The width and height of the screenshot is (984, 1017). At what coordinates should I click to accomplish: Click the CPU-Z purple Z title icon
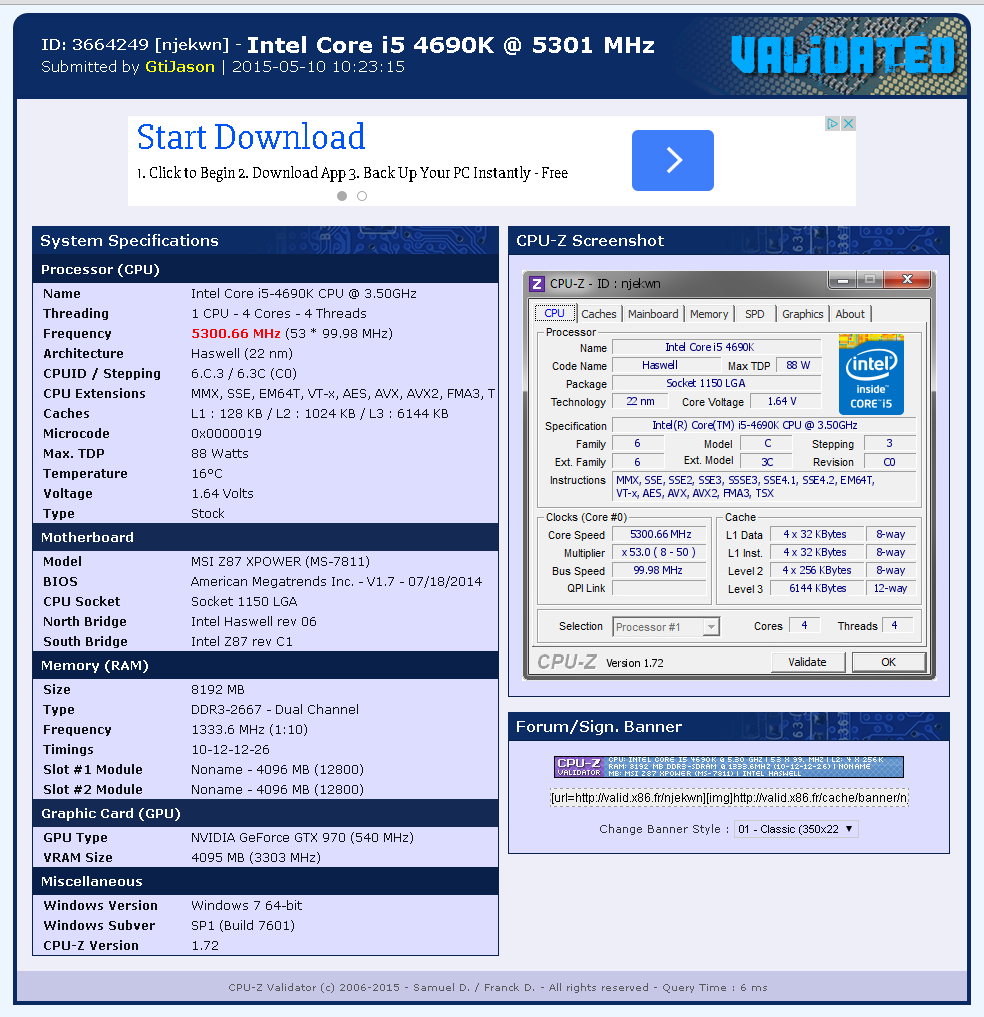(x=536, y=283)
